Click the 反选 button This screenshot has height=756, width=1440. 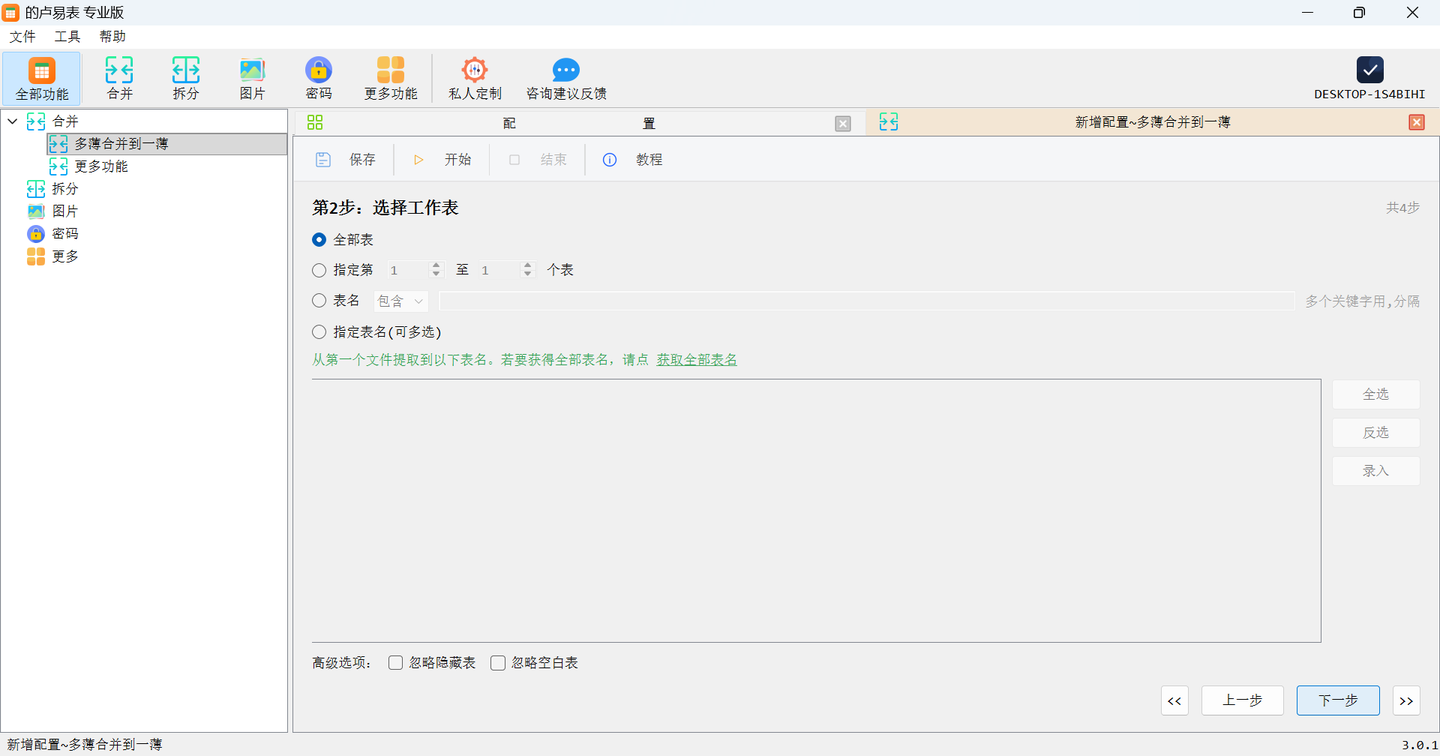point(1376,432)
